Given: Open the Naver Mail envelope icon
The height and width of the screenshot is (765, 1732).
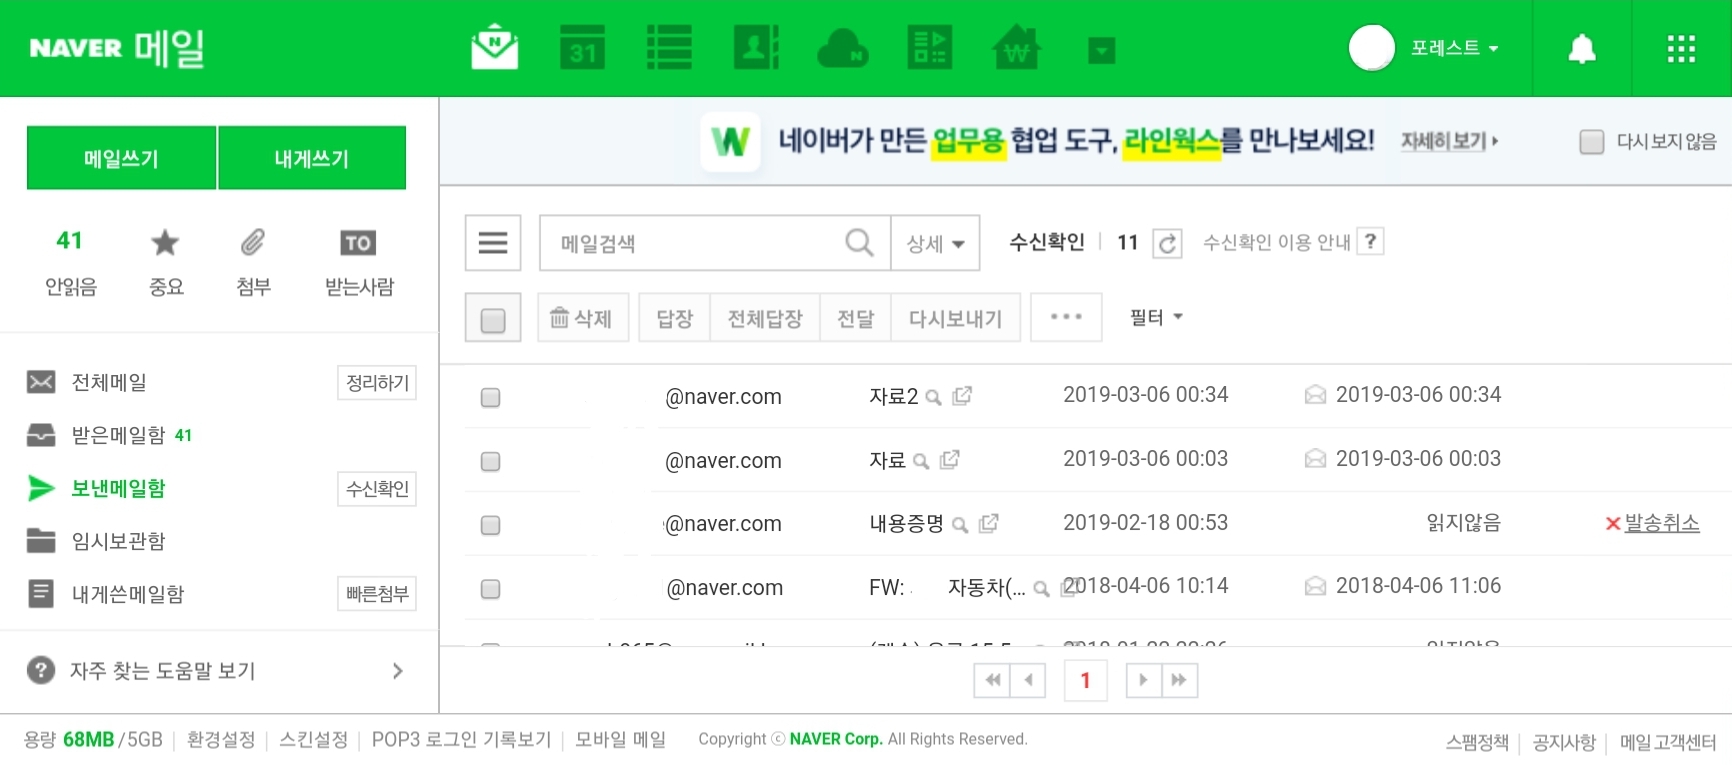Looking at the screenshot, I should 494,48.
